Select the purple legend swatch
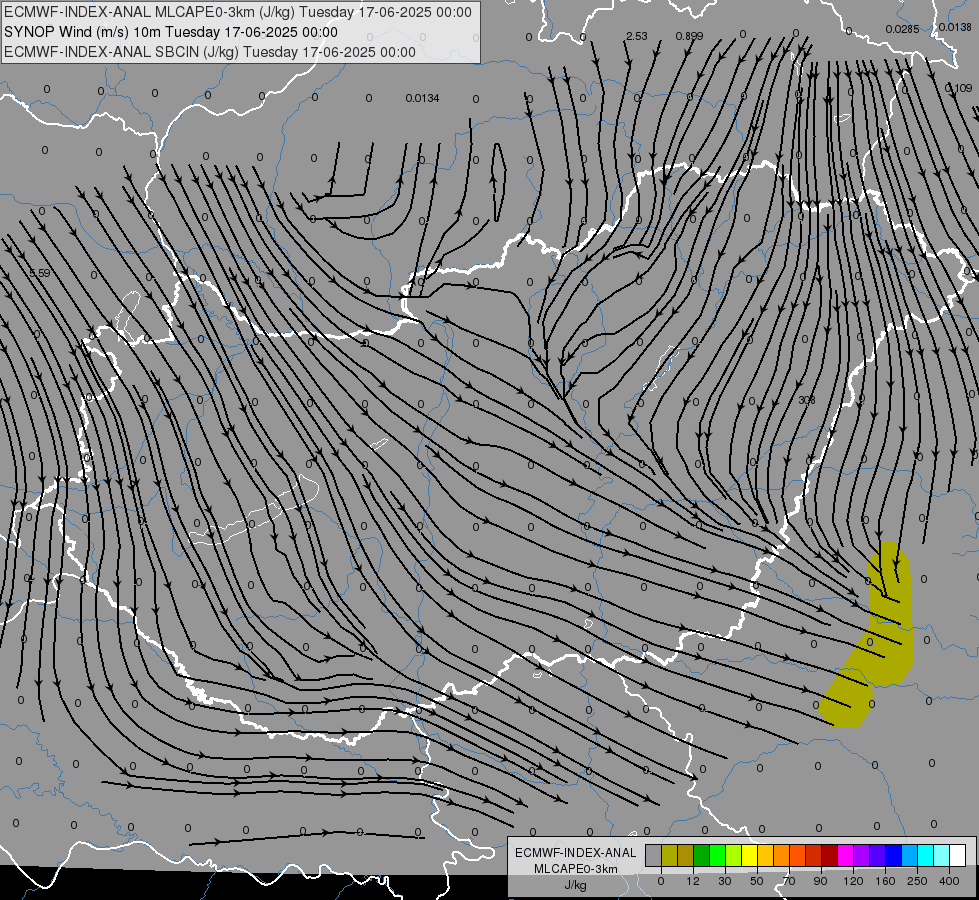Image resolution: width=979 pixels, height=900 pixels. pos(862,856)
